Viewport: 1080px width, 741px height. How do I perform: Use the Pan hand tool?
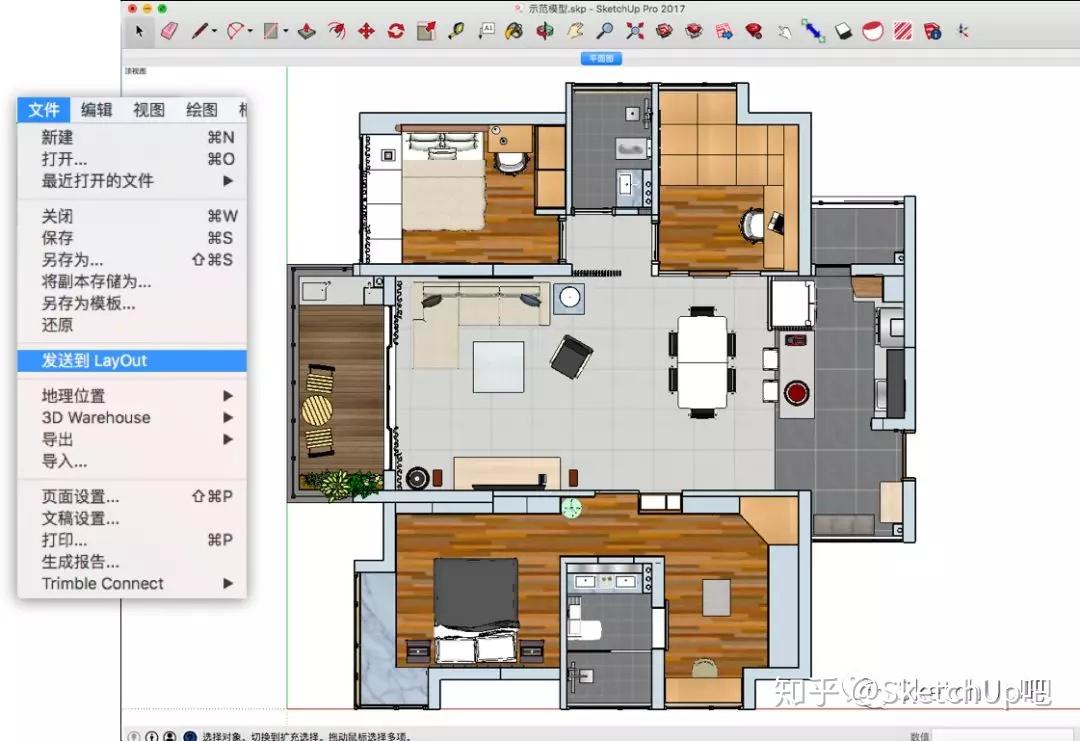573,31
